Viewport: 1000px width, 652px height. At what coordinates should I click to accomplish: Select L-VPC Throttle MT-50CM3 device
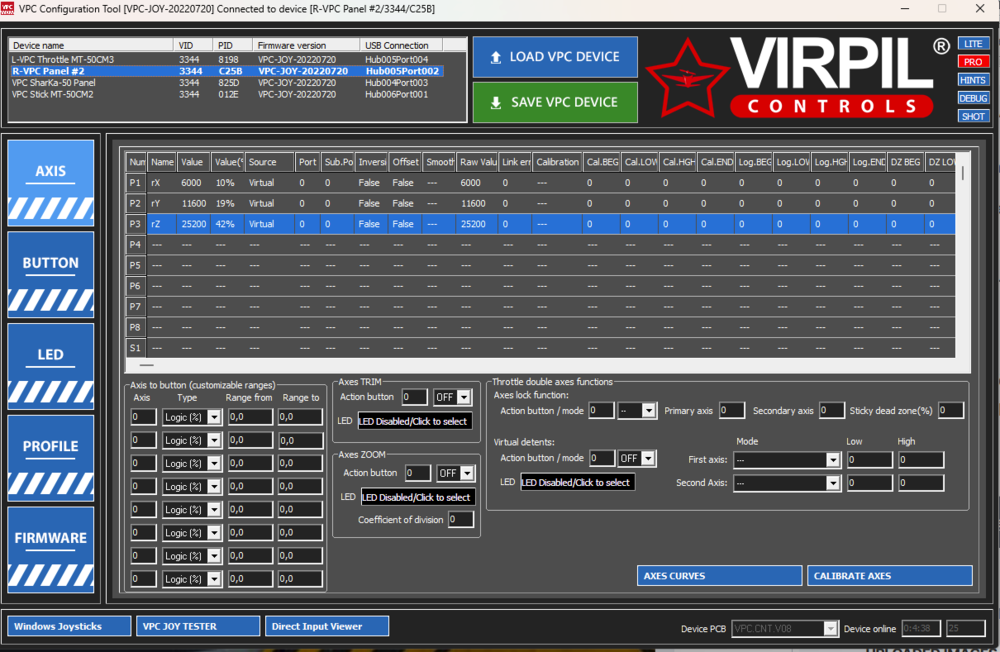tap(226, 59)
